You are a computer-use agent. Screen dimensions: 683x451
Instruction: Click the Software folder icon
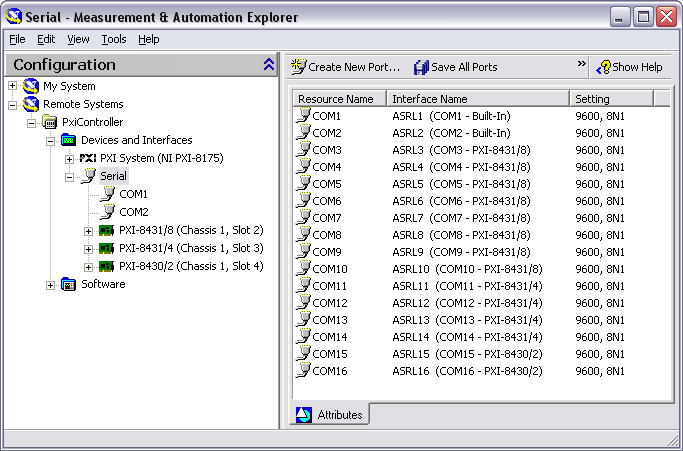[68, 284]
